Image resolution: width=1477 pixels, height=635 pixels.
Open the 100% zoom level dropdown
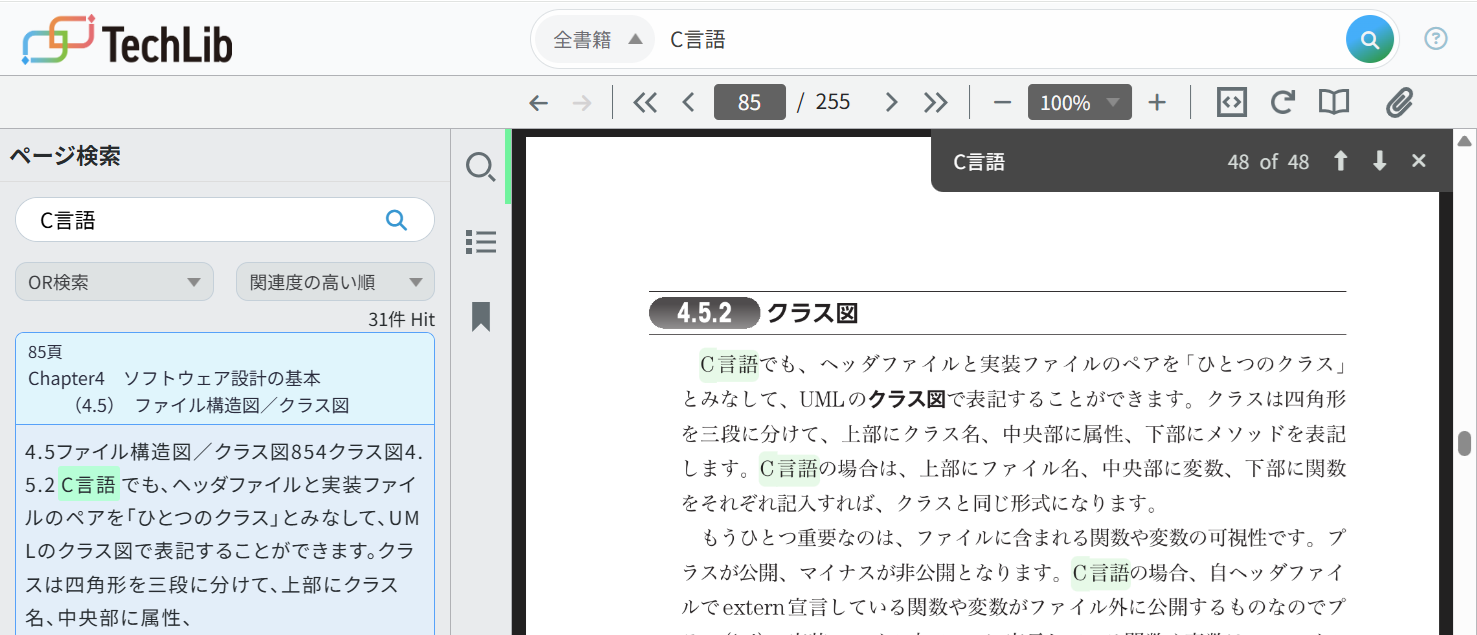(1079, 101)
